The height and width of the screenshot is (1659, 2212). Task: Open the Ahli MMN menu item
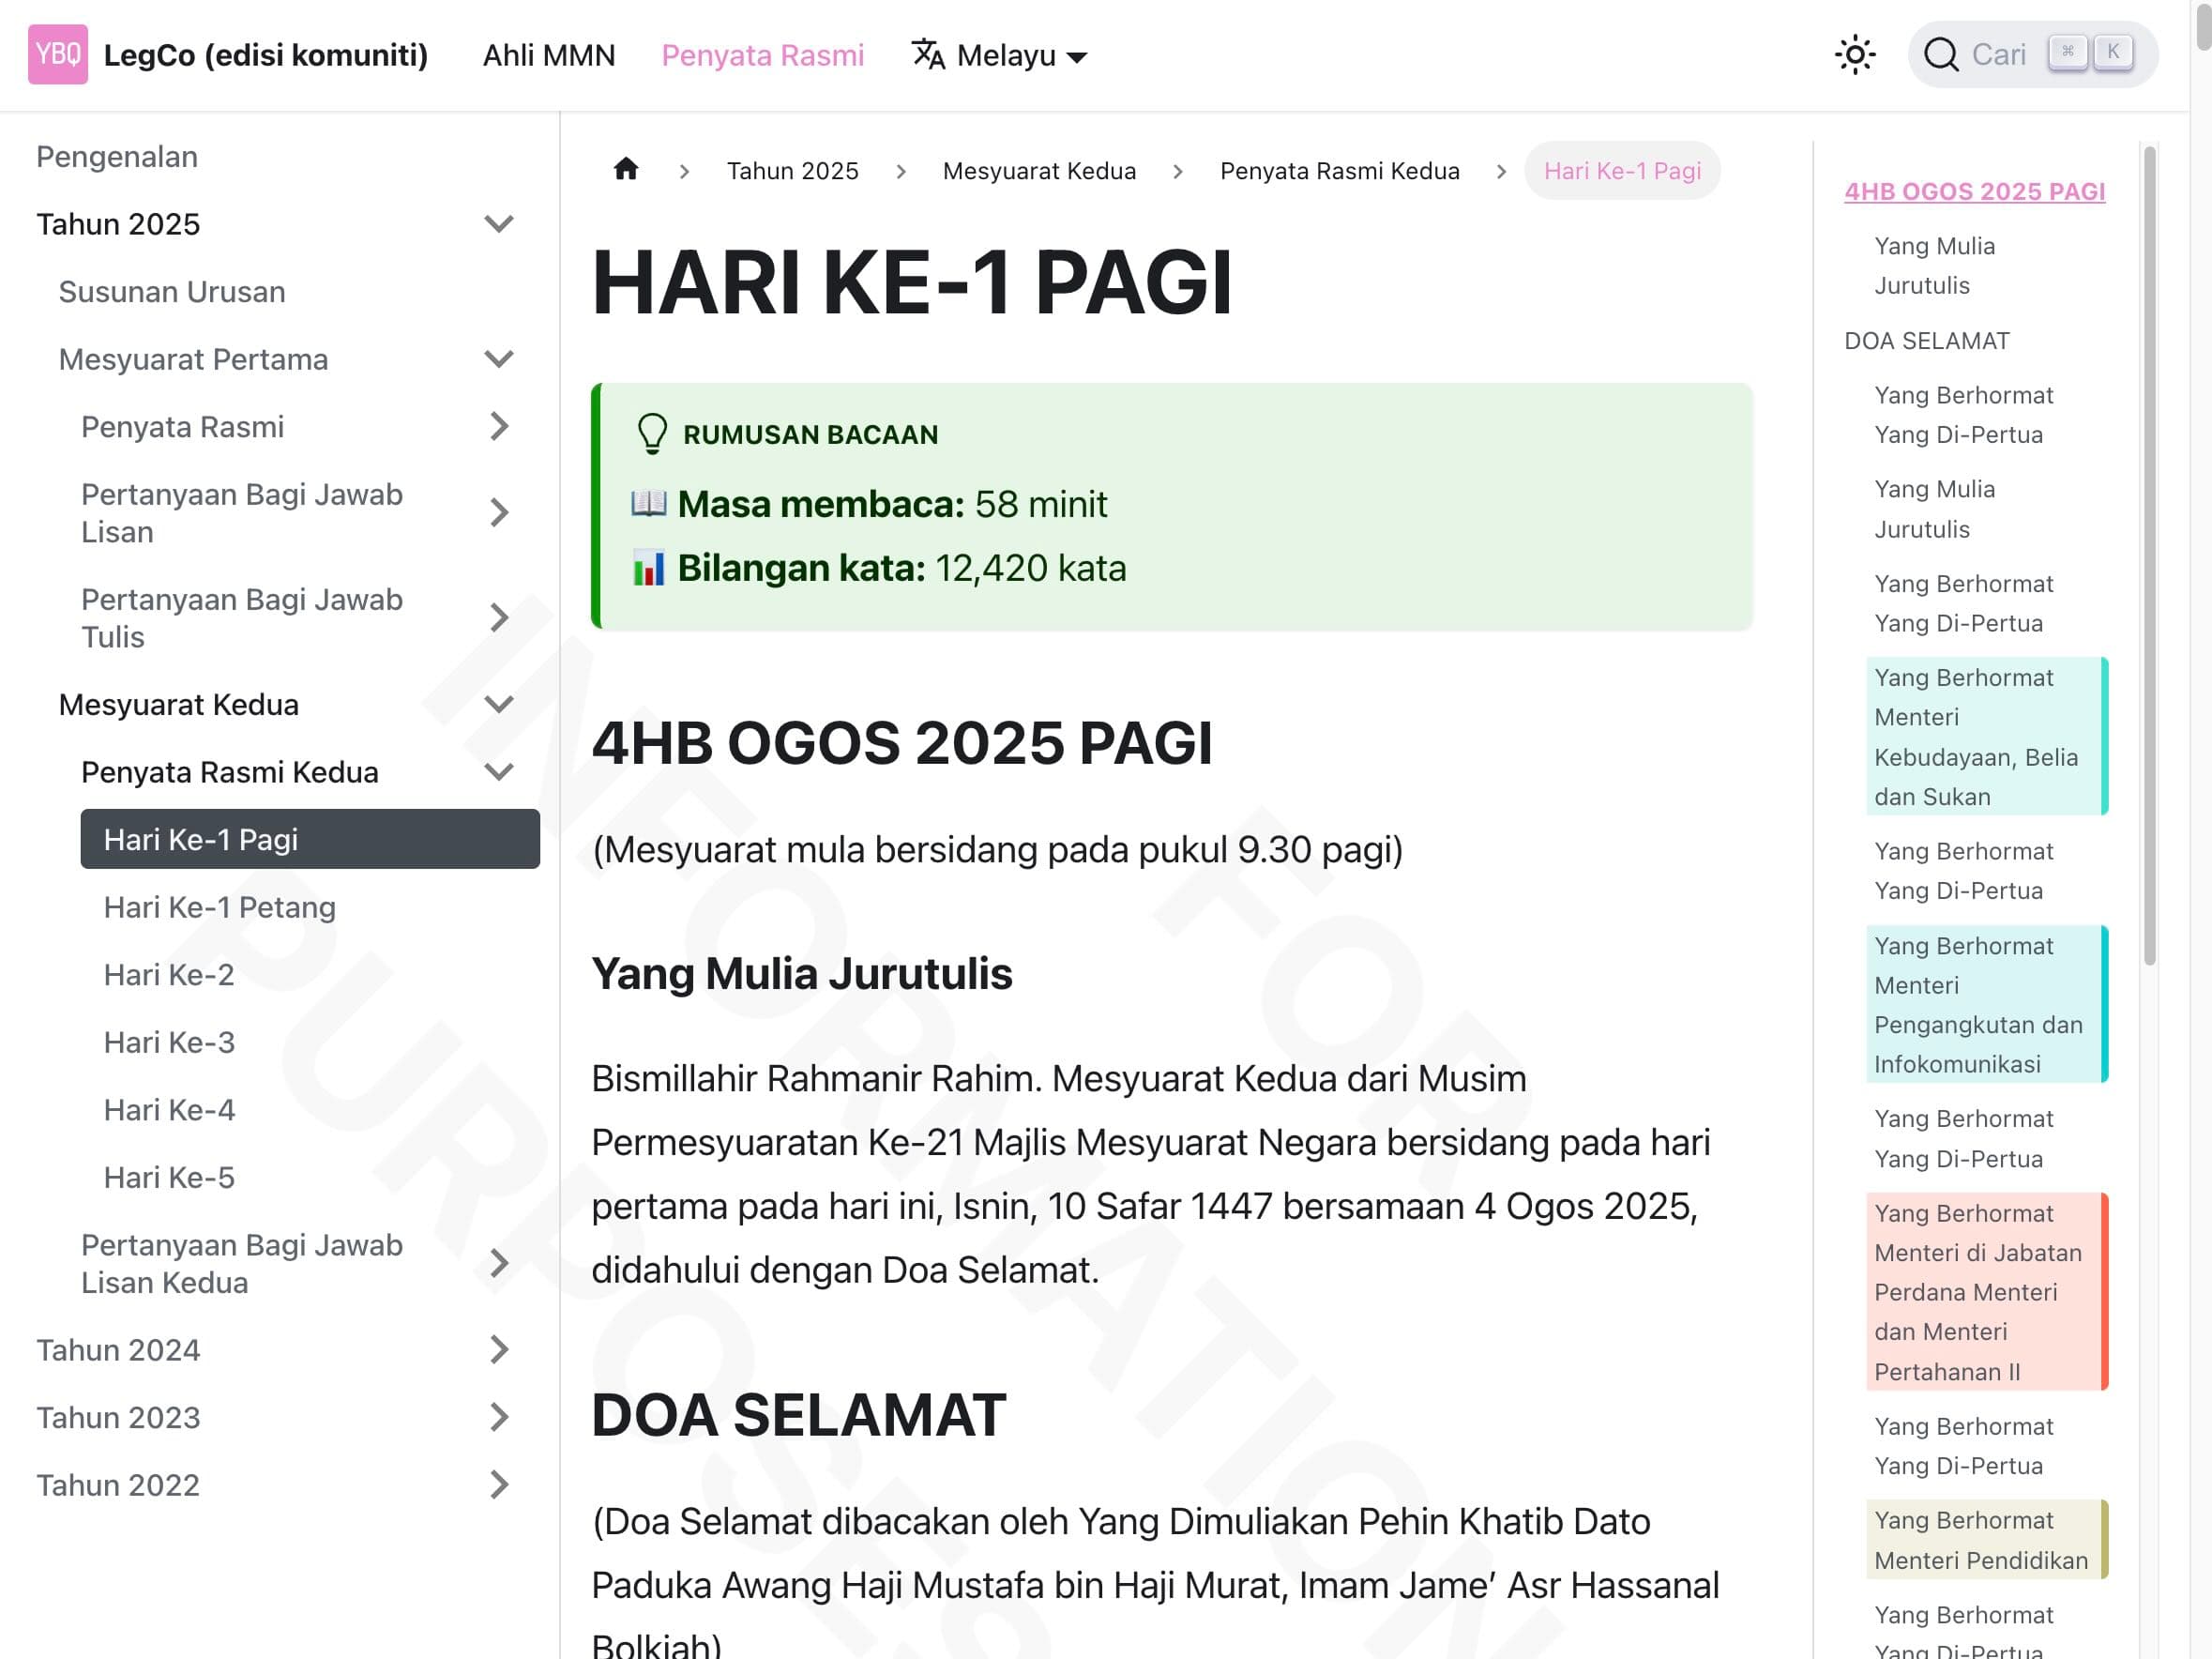coord(549,55)
